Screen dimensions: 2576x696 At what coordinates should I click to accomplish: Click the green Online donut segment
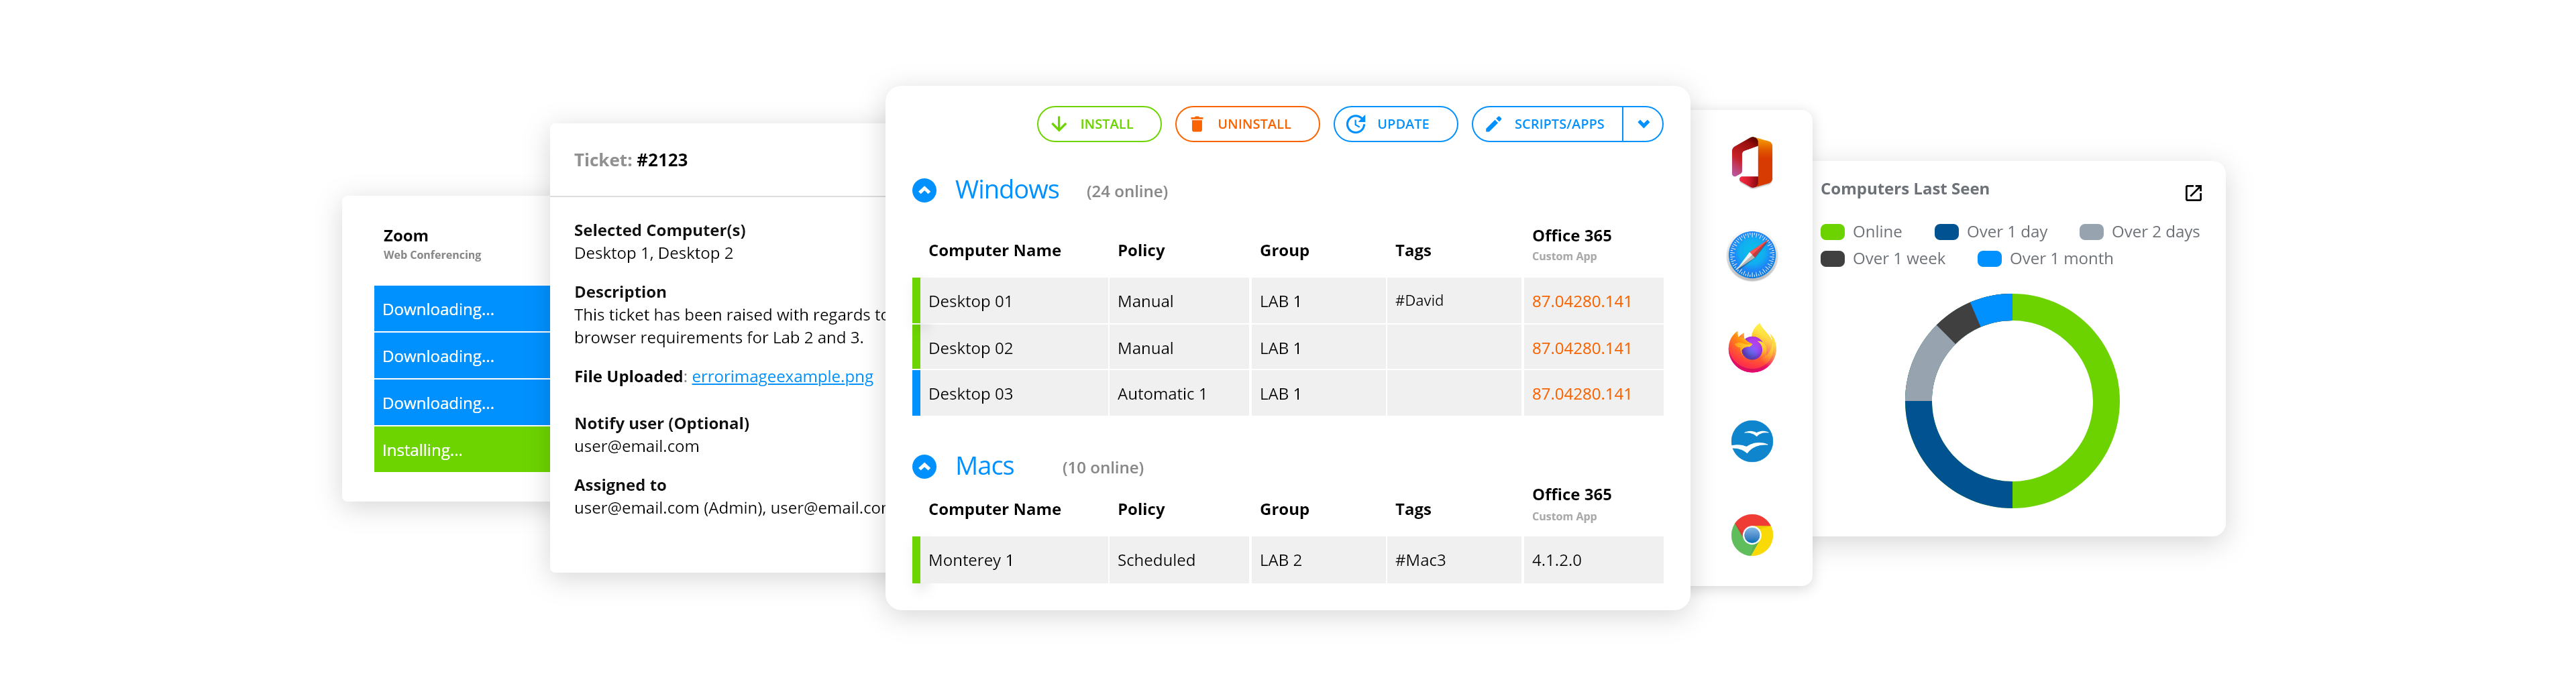2105,400
